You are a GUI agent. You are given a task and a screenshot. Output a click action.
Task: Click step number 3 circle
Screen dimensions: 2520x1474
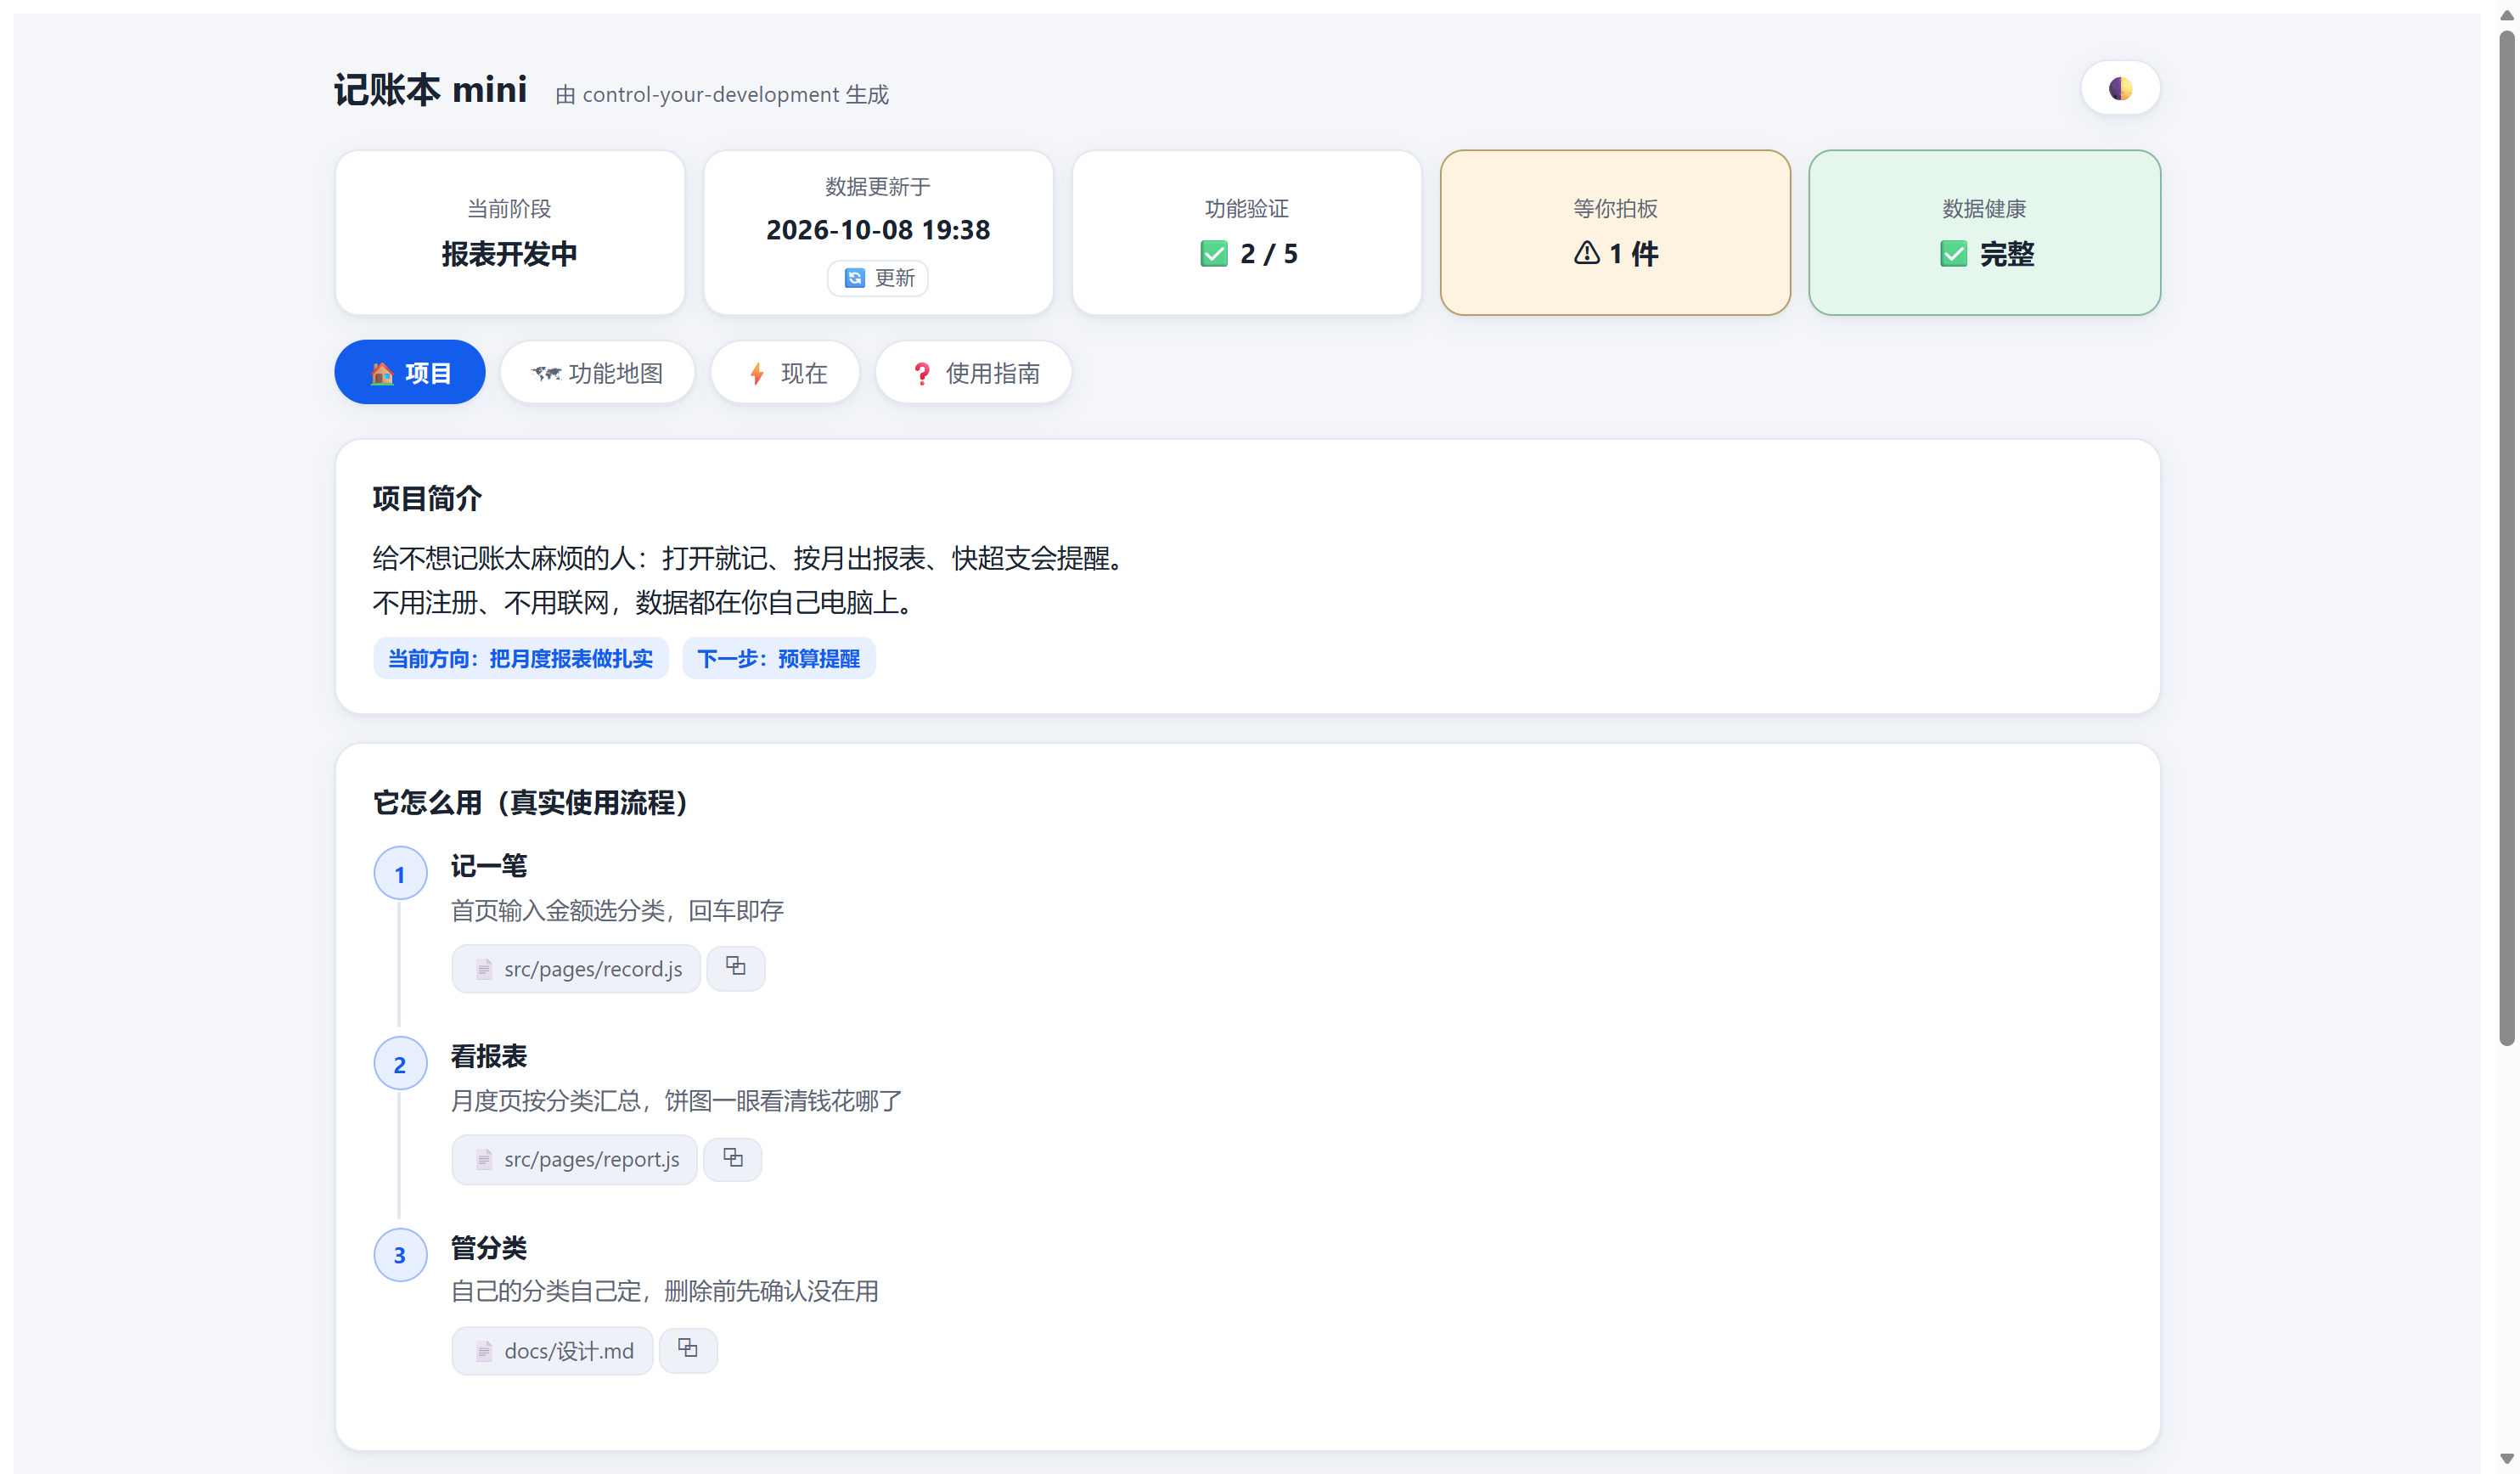(400, 1255)
